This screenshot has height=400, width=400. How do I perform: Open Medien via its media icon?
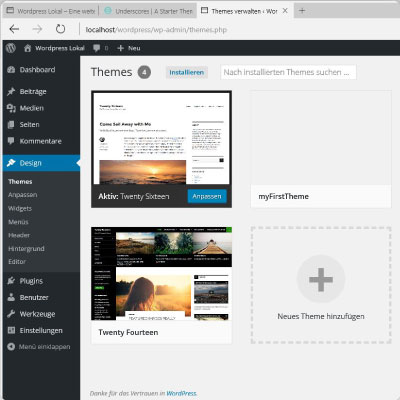coord(11,108)
